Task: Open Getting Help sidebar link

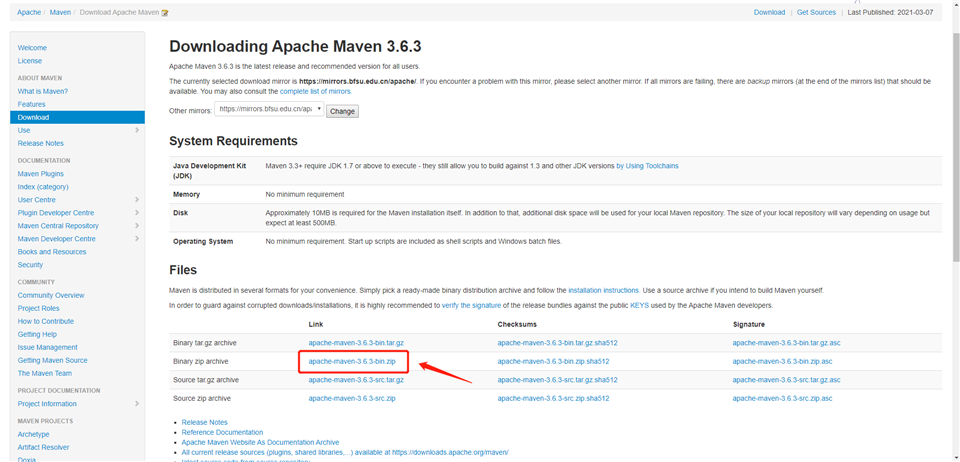Action: pyautogui.click(x=37, y=334)
